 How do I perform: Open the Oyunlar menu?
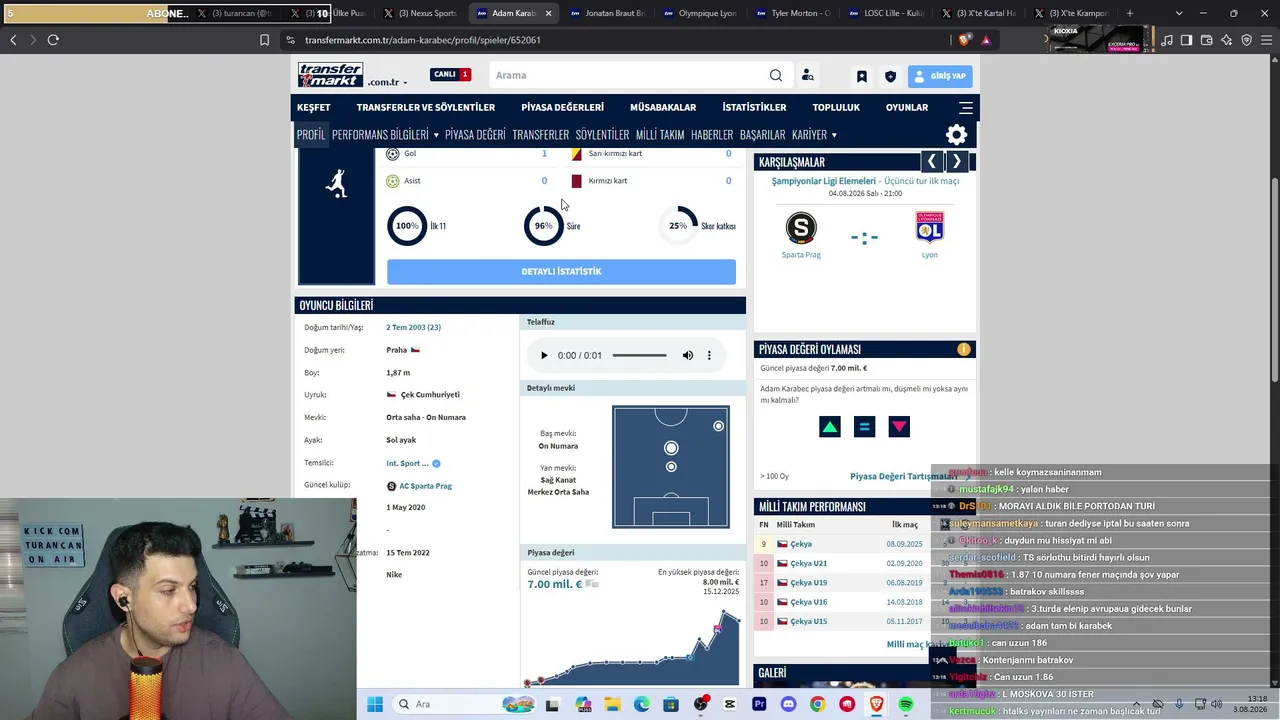click(907, 107)
